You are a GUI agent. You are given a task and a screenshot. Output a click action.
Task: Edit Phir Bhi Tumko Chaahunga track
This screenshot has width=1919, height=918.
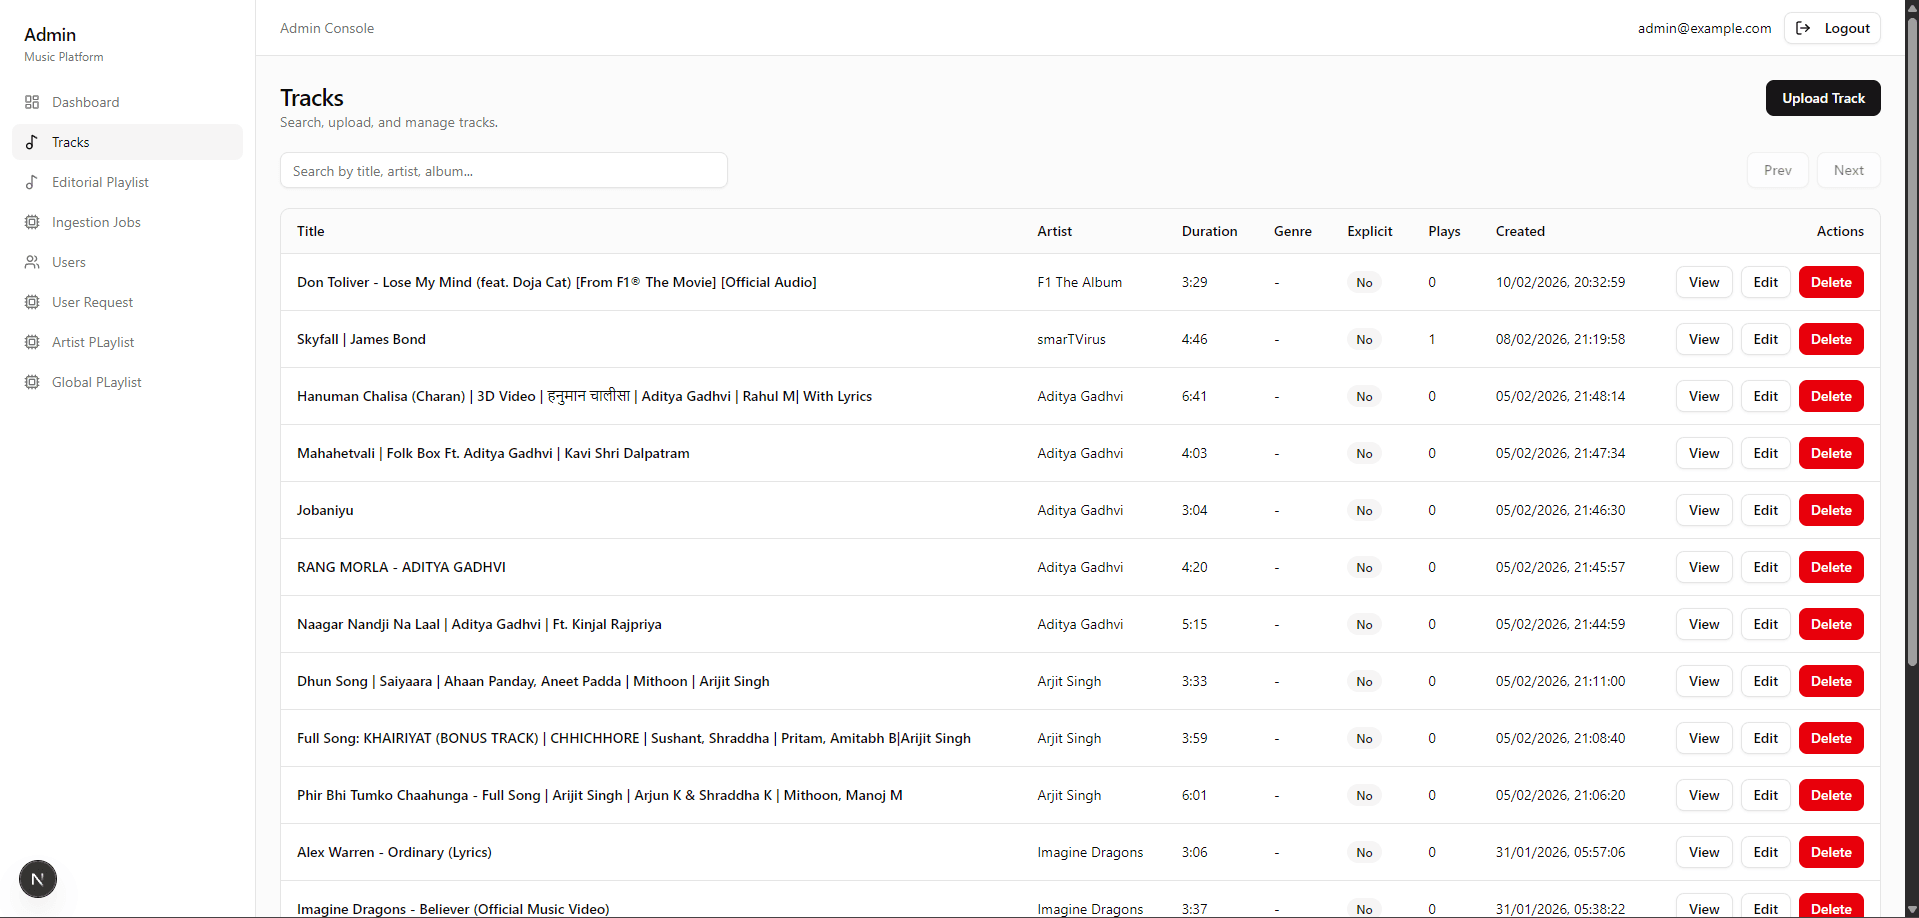(1766, 795)
